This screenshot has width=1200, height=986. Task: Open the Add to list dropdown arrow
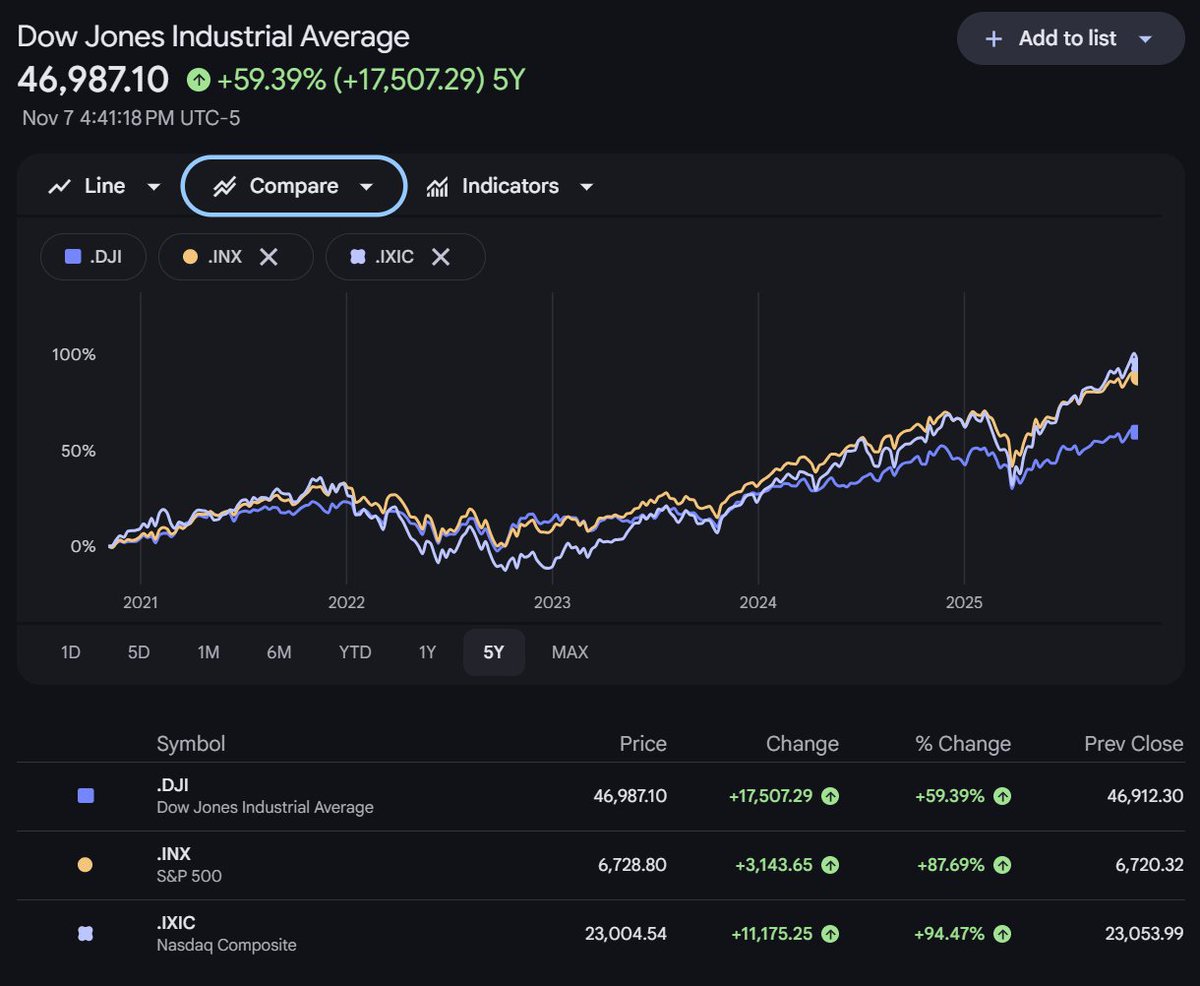point(1146,39)
